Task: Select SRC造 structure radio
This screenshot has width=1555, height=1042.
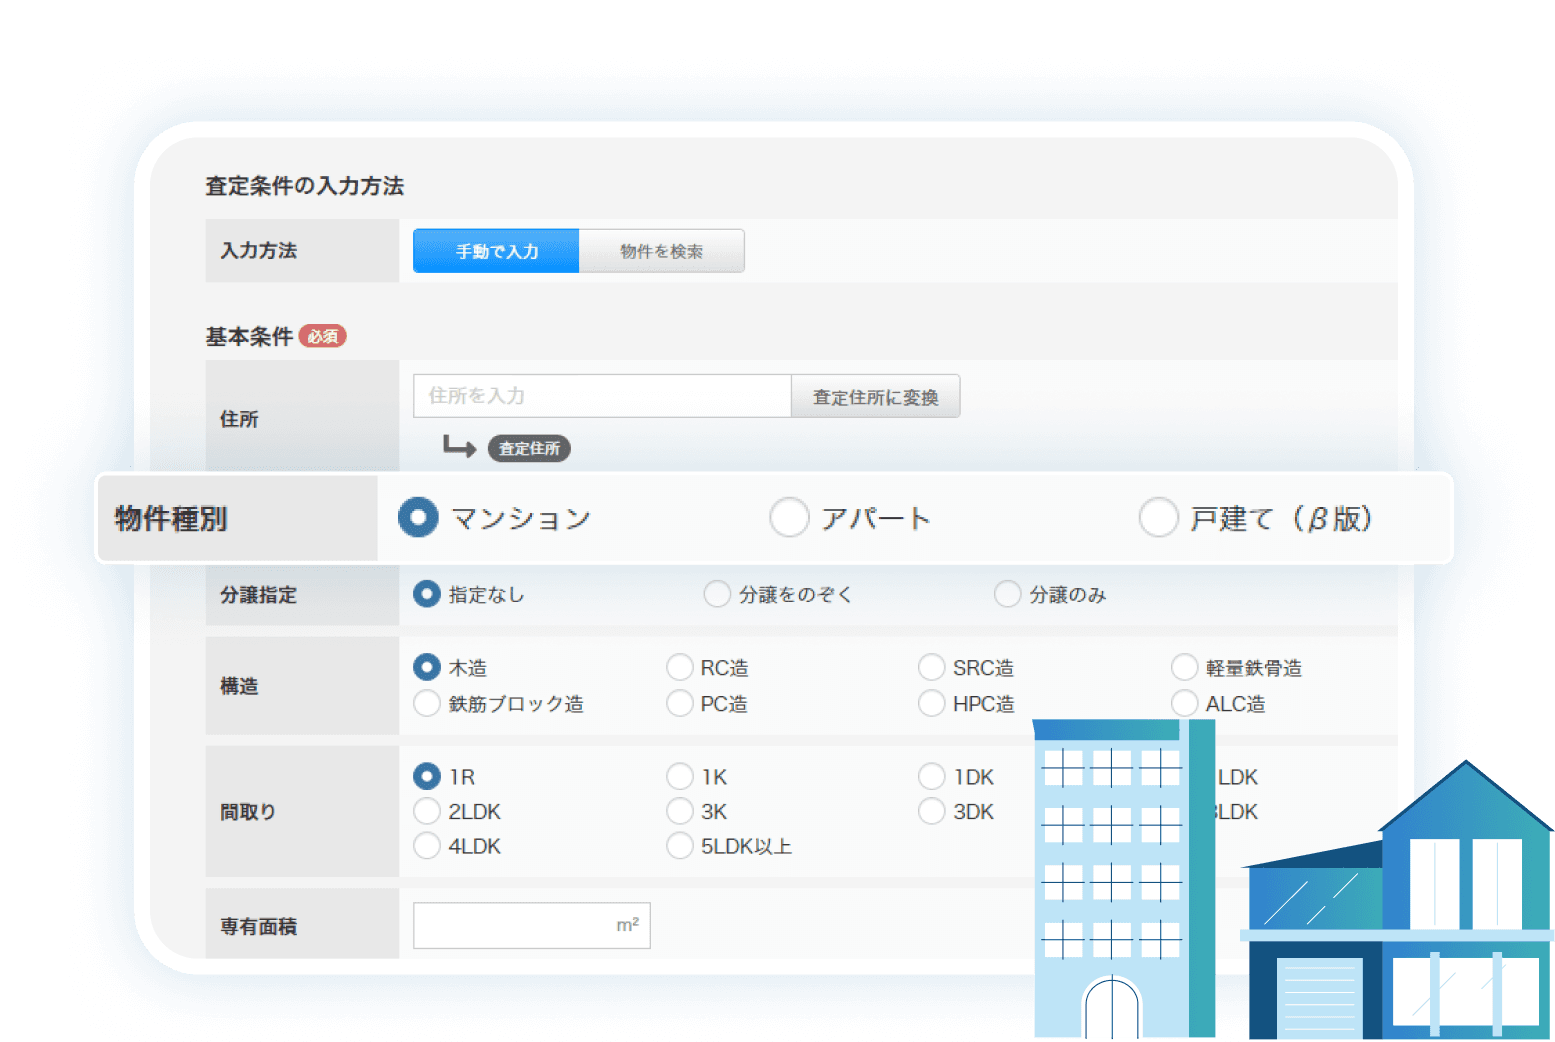Action: tap(932, 667)
